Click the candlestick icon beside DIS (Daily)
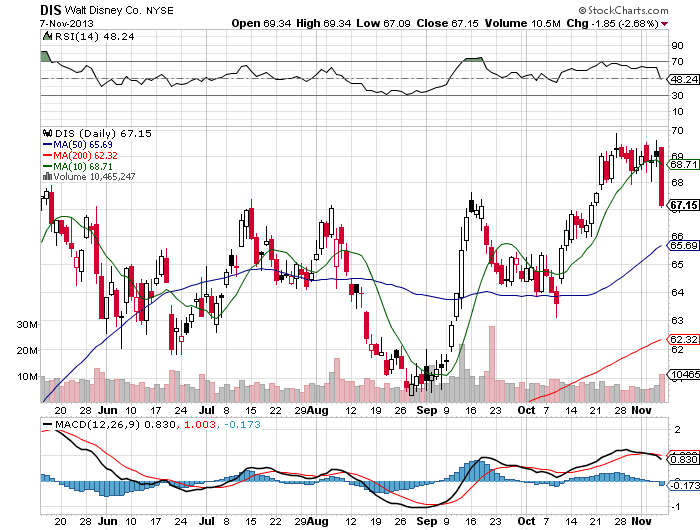700x530 pixels. [x=47, y=133]
